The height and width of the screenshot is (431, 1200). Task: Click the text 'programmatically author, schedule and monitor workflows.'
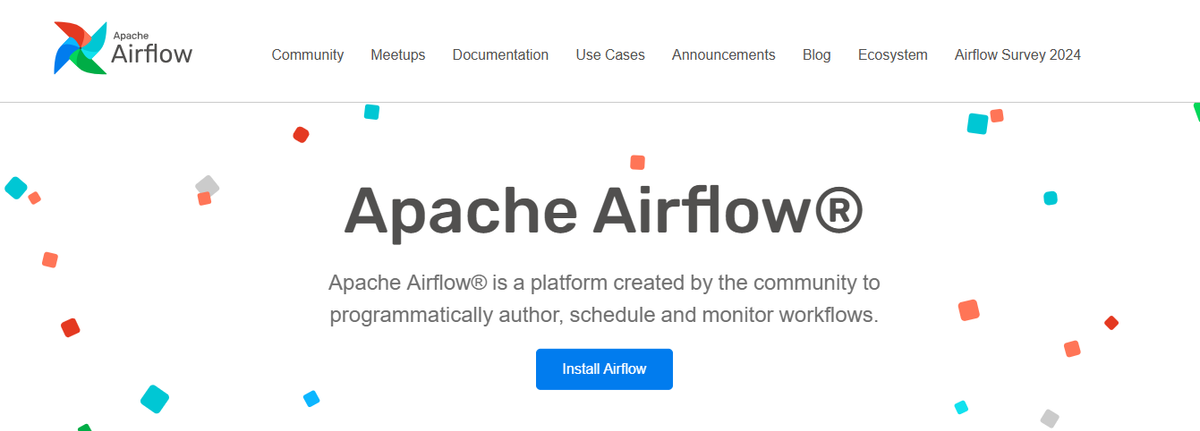[x=604, y=315]
